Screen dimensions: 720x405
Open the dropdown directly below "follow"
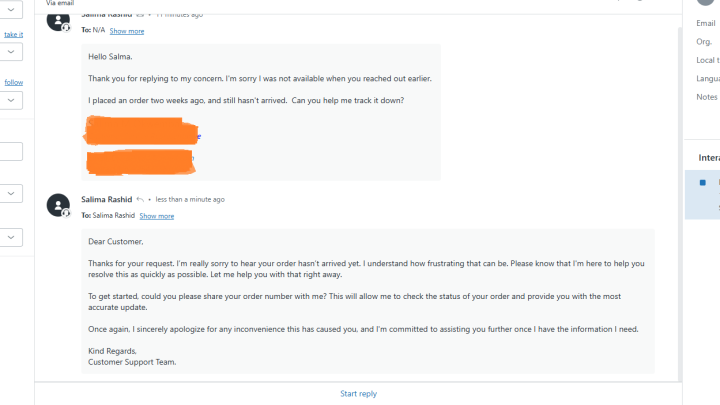(x=11, y=100)
